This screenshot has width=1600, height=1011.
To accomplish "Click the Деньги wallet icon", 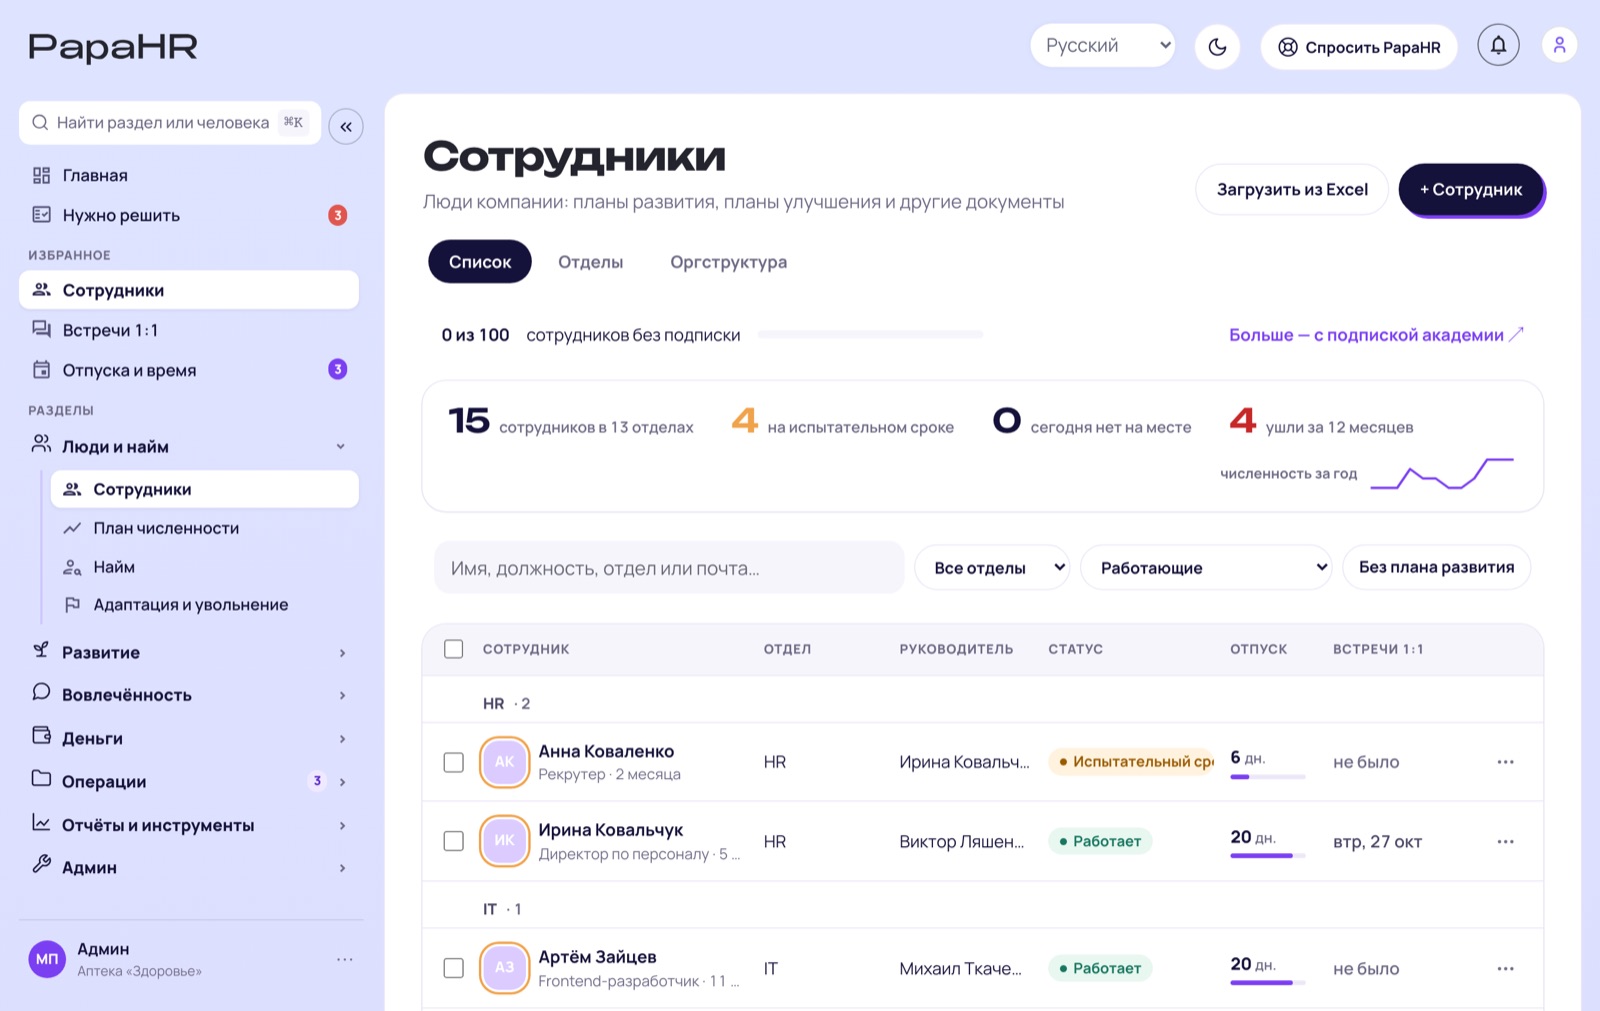I will [x=41, y=736].
